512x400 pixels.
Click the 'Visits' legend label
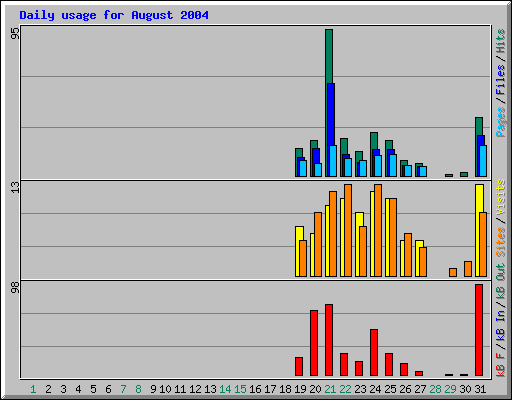pos(500,197)
